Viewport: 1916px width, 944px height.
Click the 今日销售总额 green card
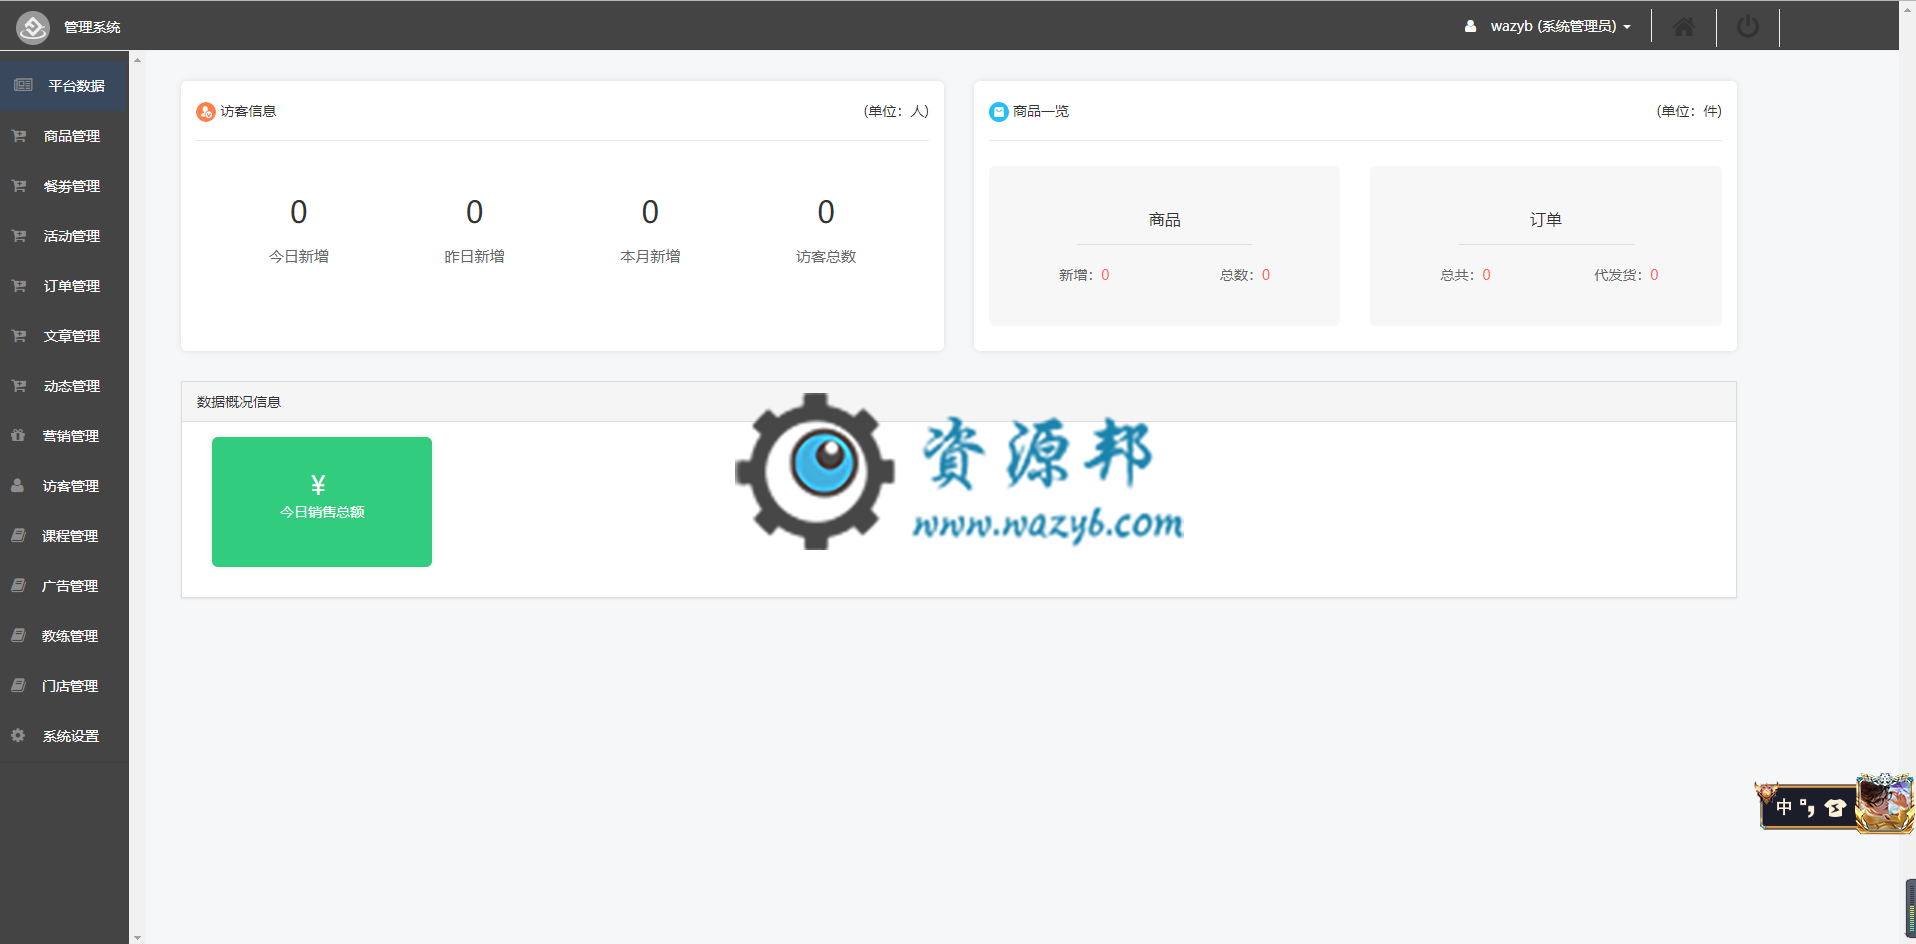pos(322,502)
